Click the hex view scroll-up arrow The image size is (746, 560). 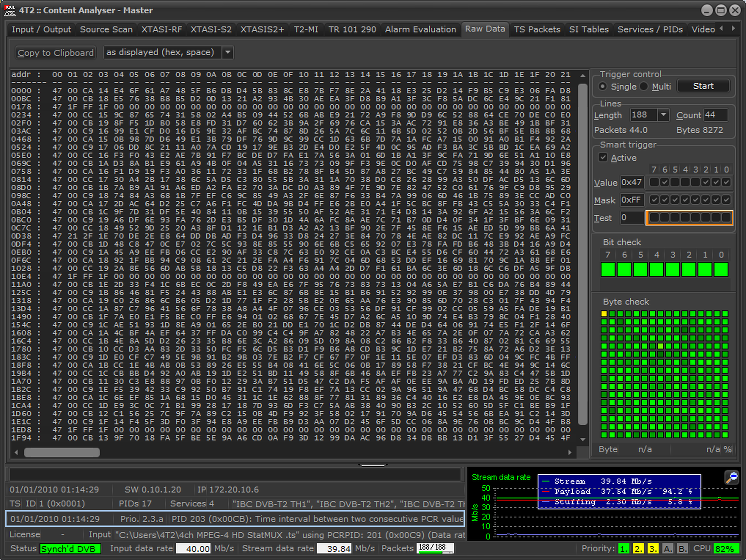582,75
